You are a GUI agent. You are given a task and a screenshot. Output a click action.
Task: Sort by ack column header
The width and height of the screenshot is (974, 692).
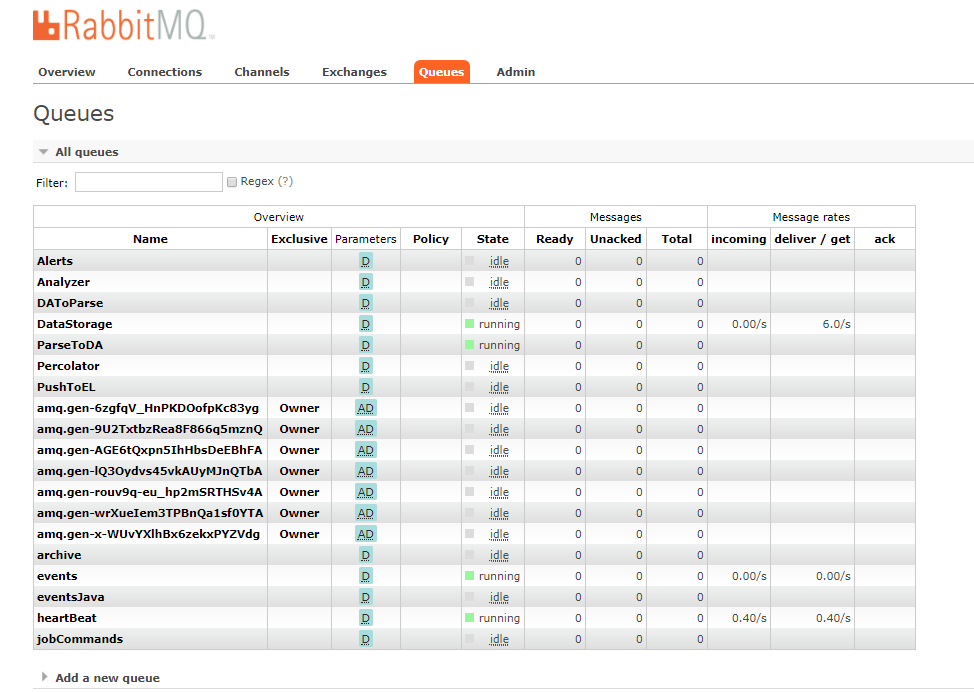(x=885, y=239)
